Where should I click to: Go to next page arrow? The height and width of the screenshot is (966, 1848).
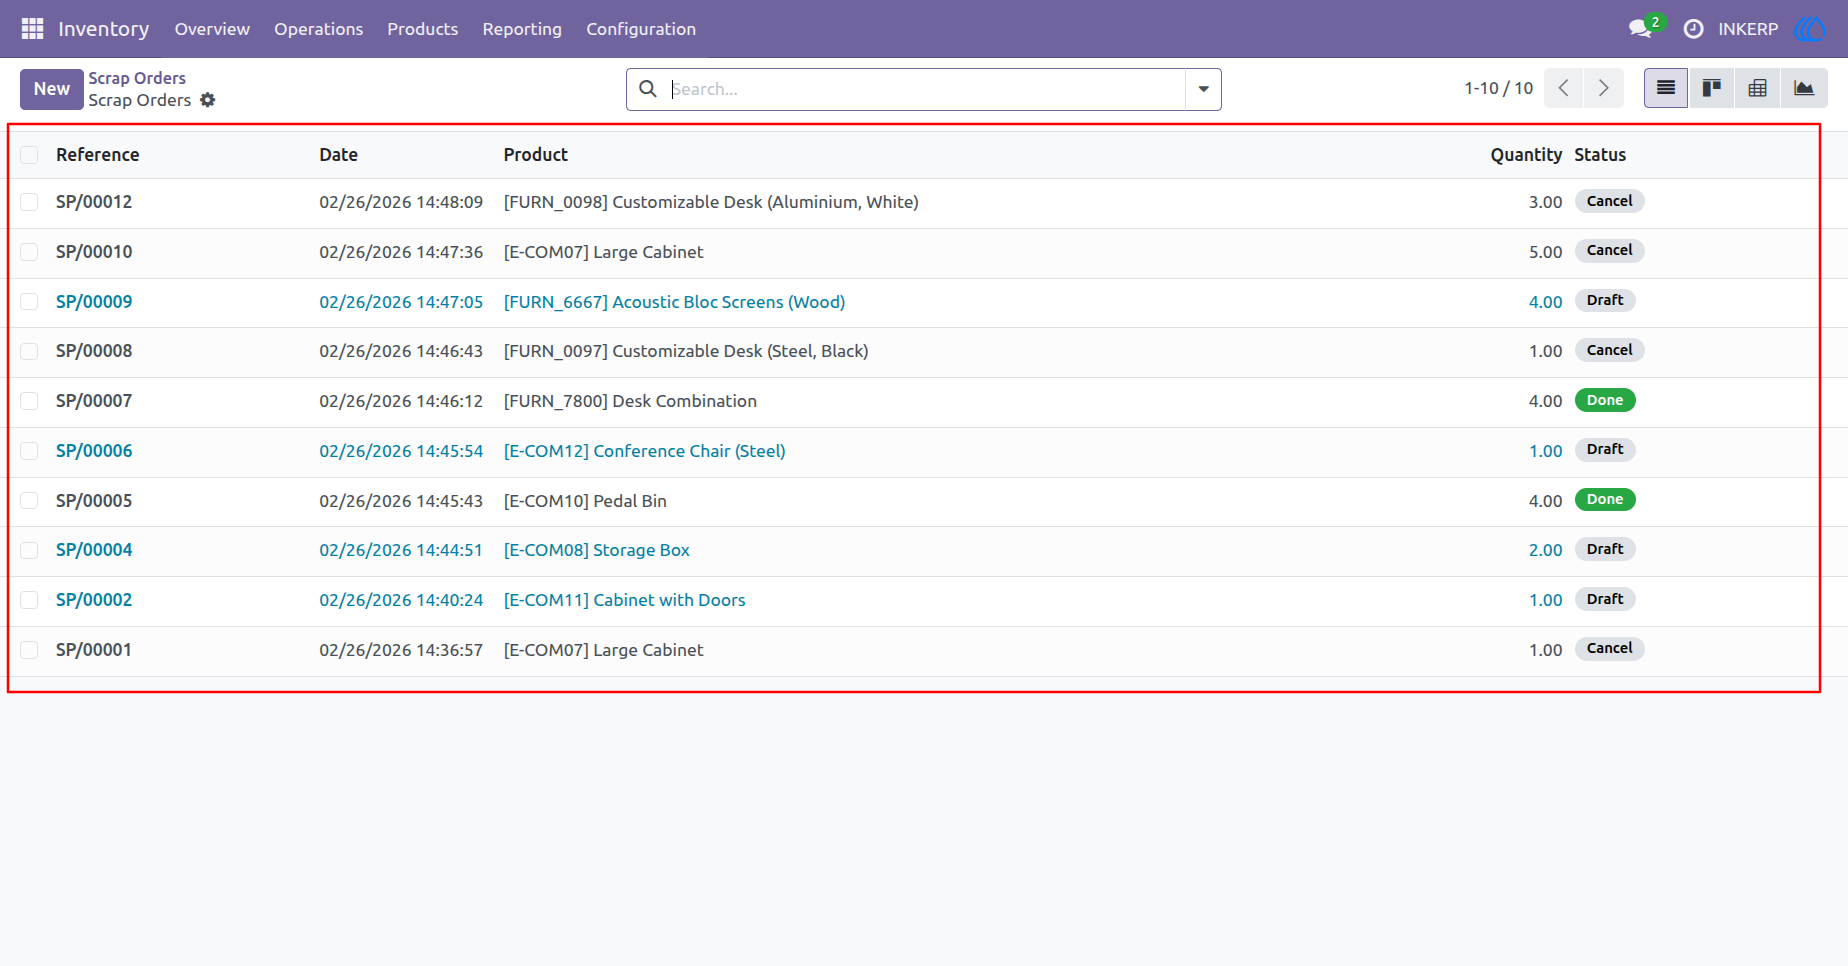click(1603, 88)
